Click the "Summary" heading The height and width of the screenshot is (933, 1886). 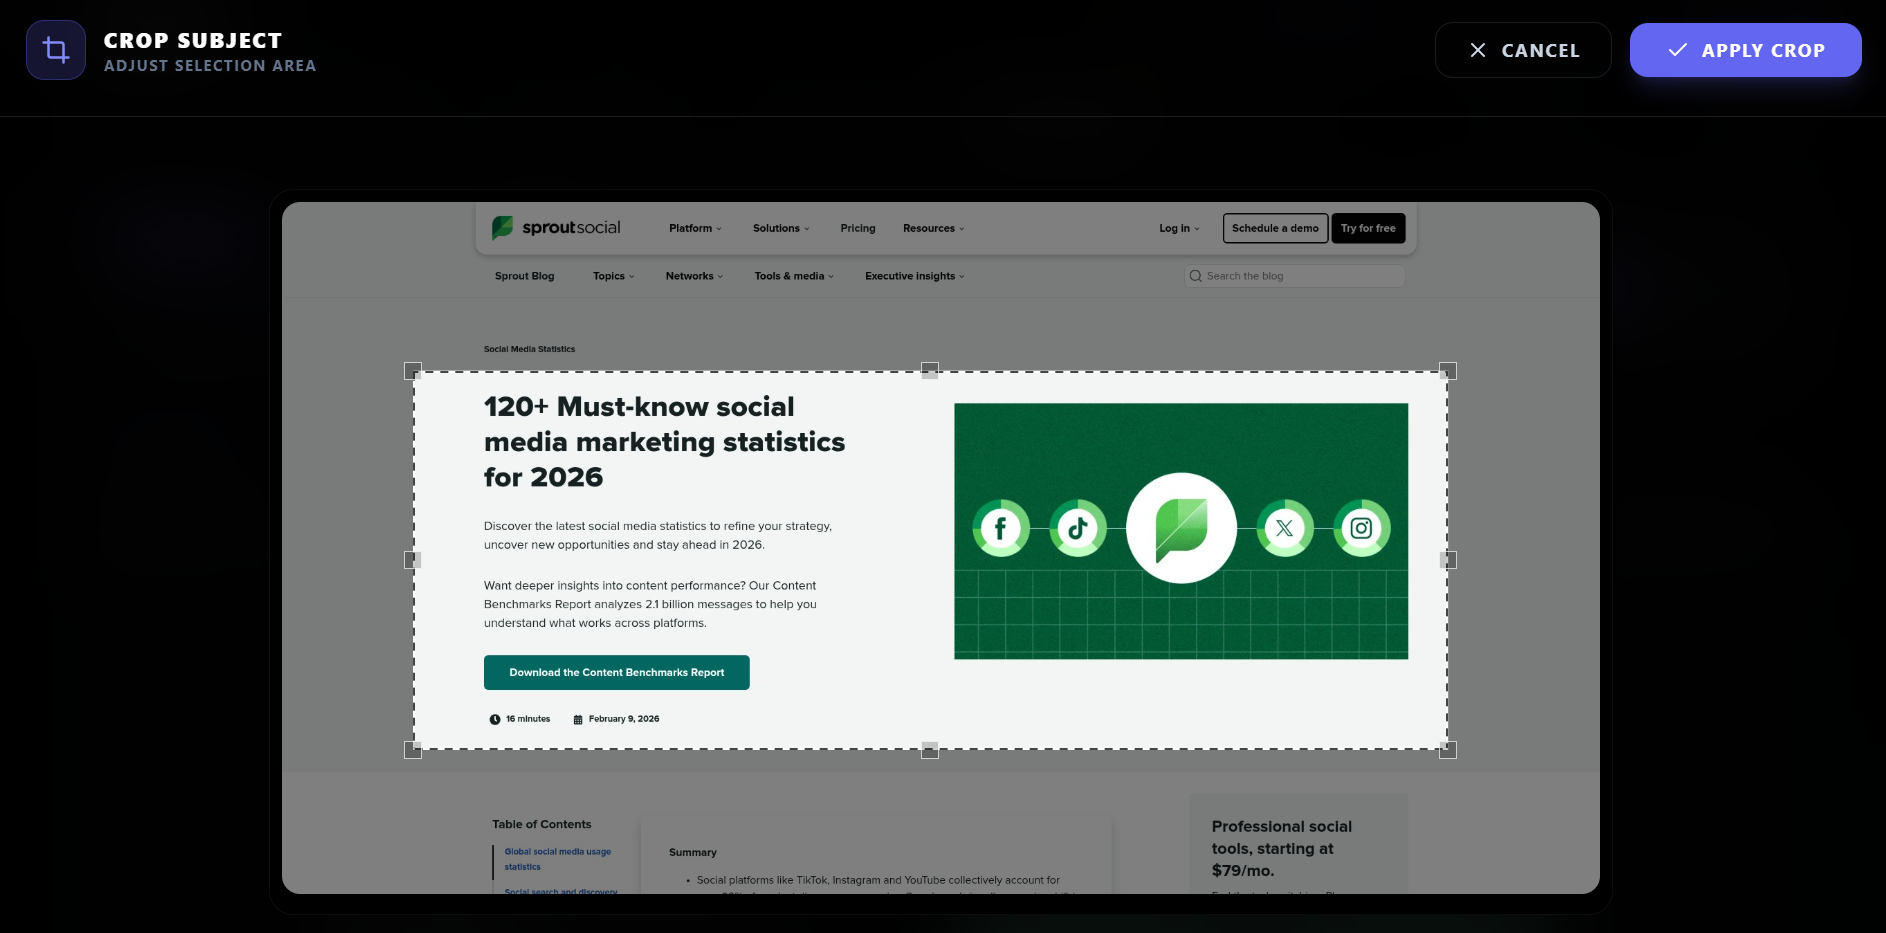[x=693, y=852]
